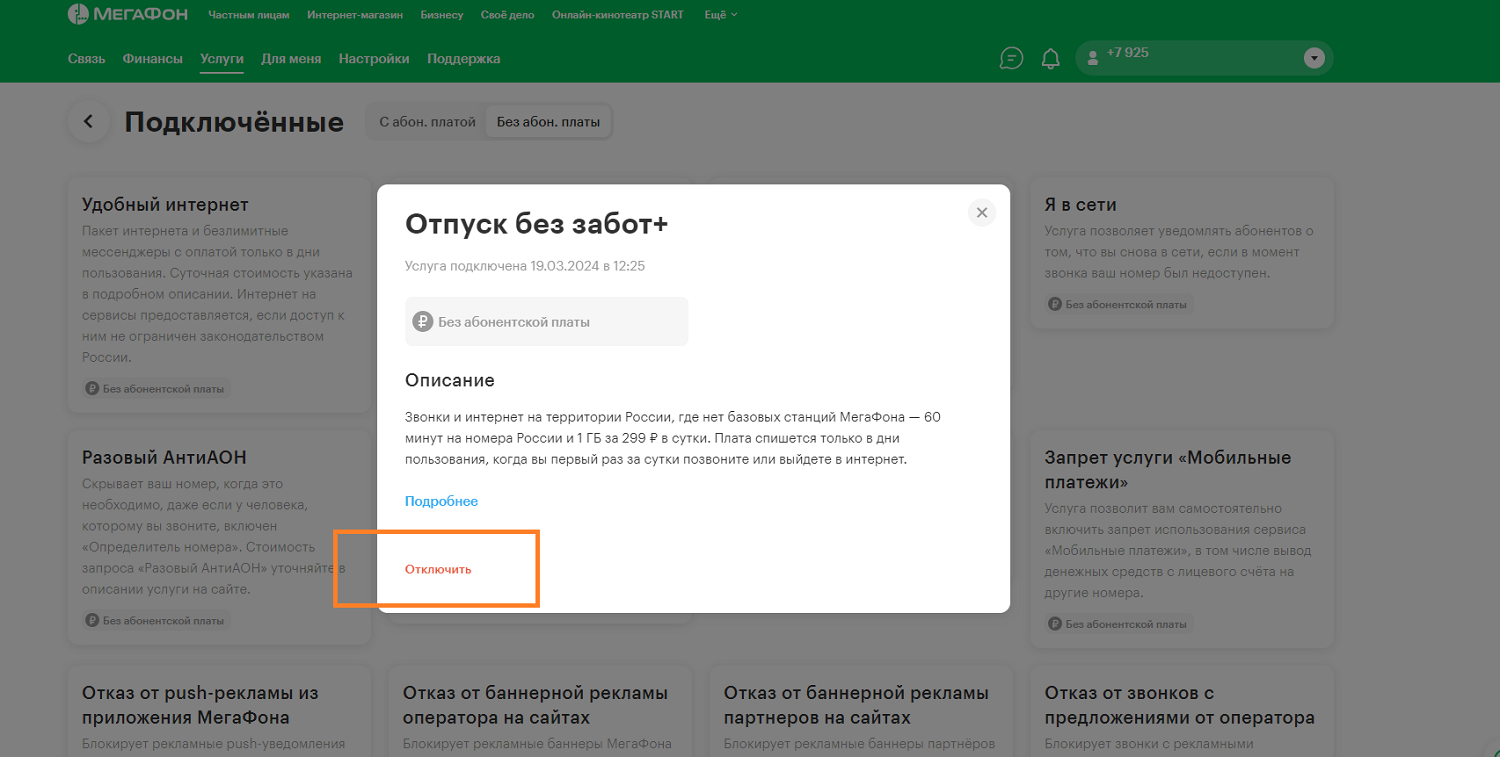The image size is (1500, 757).
Task: Open Отказ от баннерной рекламы партнёров card
Action: pos(861,712)
